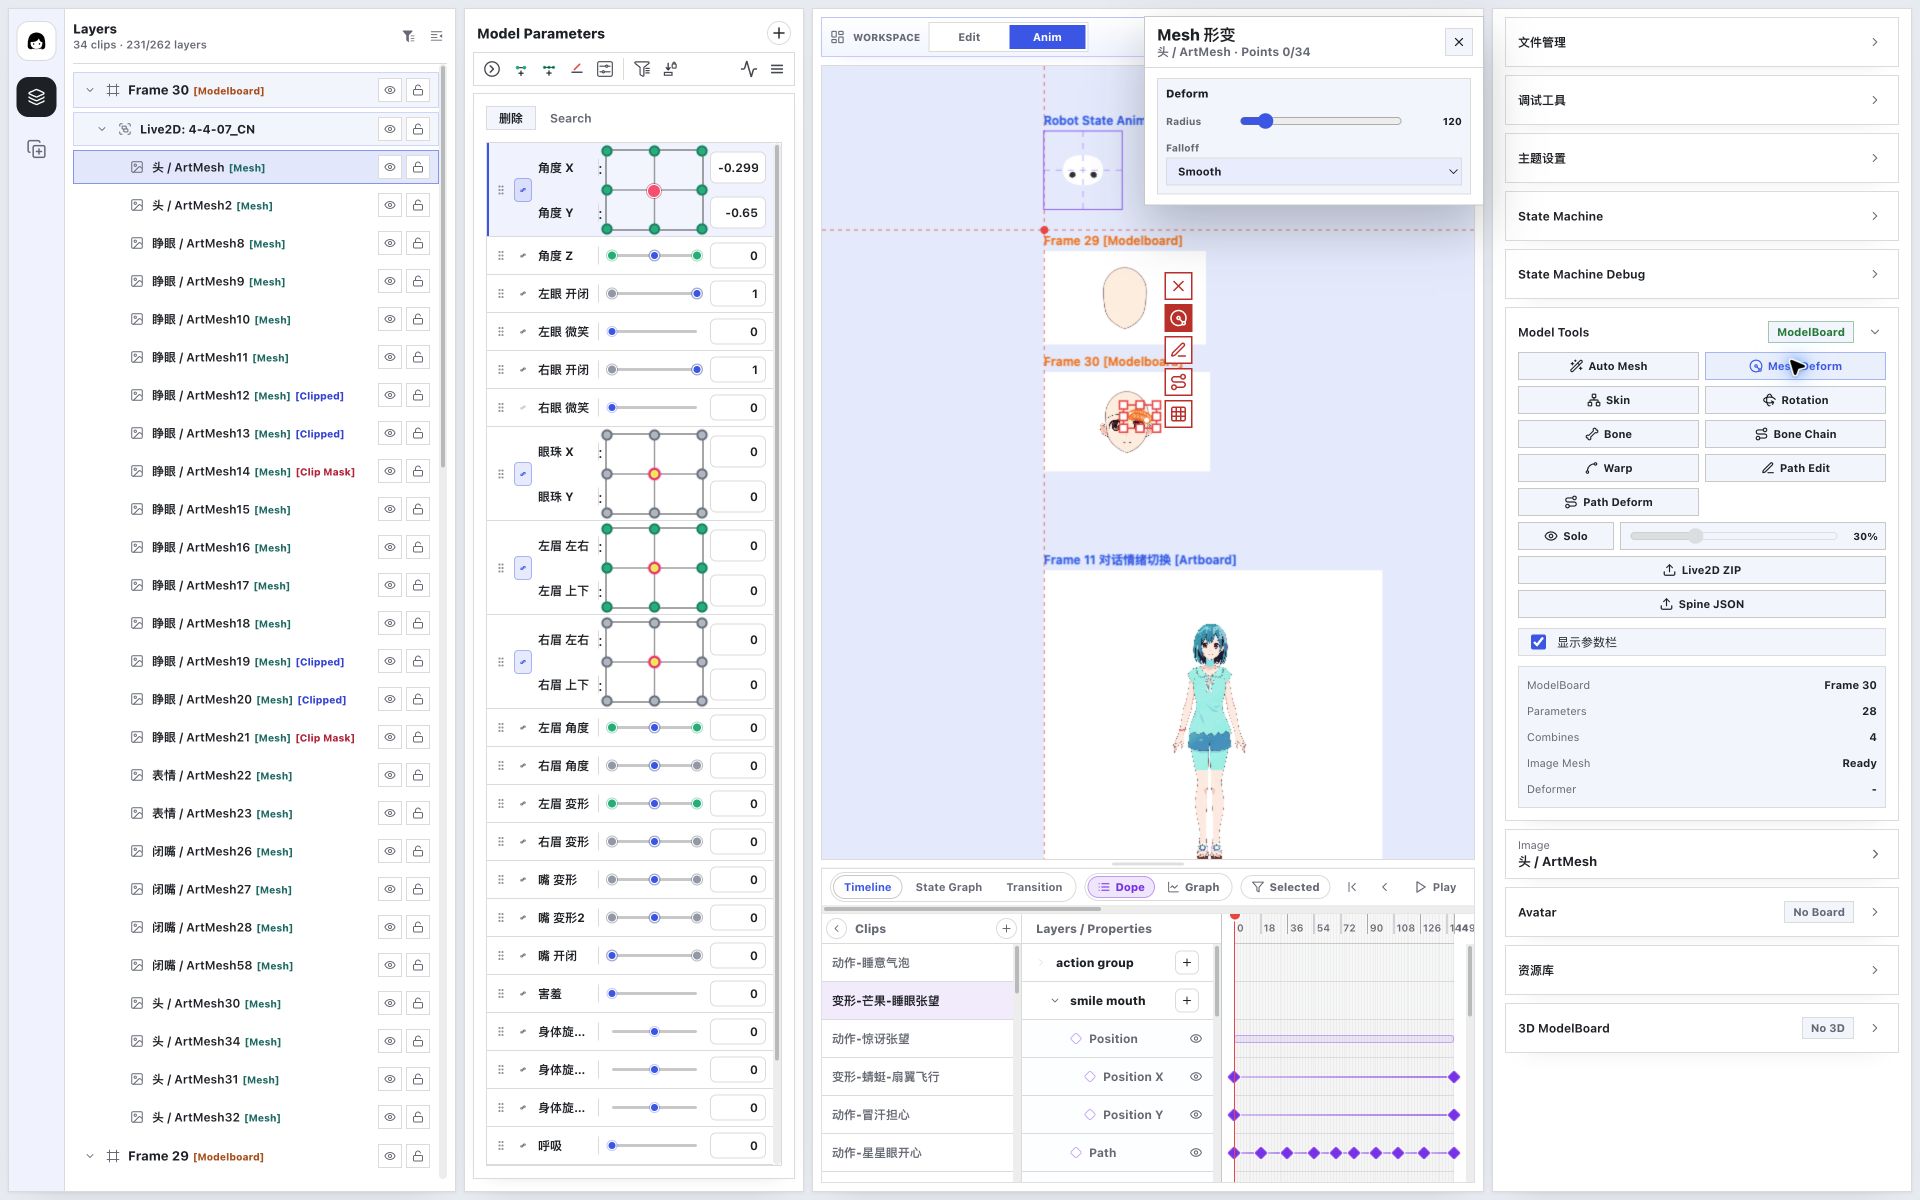The height and width of the screenshot is (1200, 1920).
Task: Switch workspace to Anim mode
Action: point(1047,37)
